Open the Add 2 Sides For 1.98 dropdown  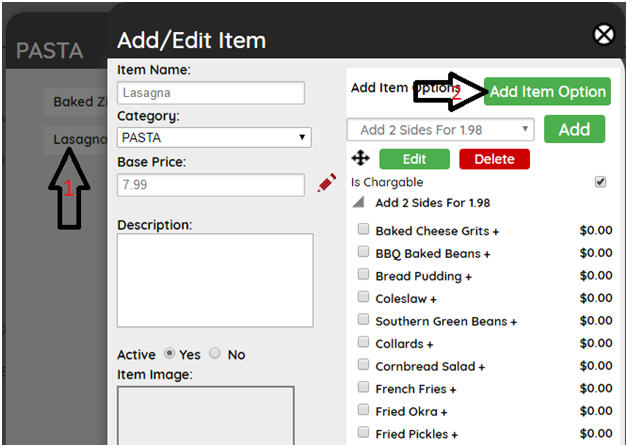pyautogui.click(x=440, y=129)
